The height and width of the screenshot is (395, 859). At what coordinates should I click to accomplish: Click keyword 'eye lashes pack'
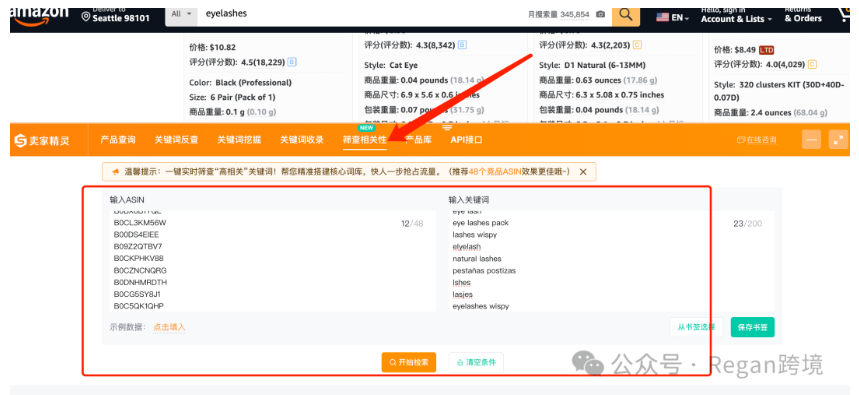point(480,223)
